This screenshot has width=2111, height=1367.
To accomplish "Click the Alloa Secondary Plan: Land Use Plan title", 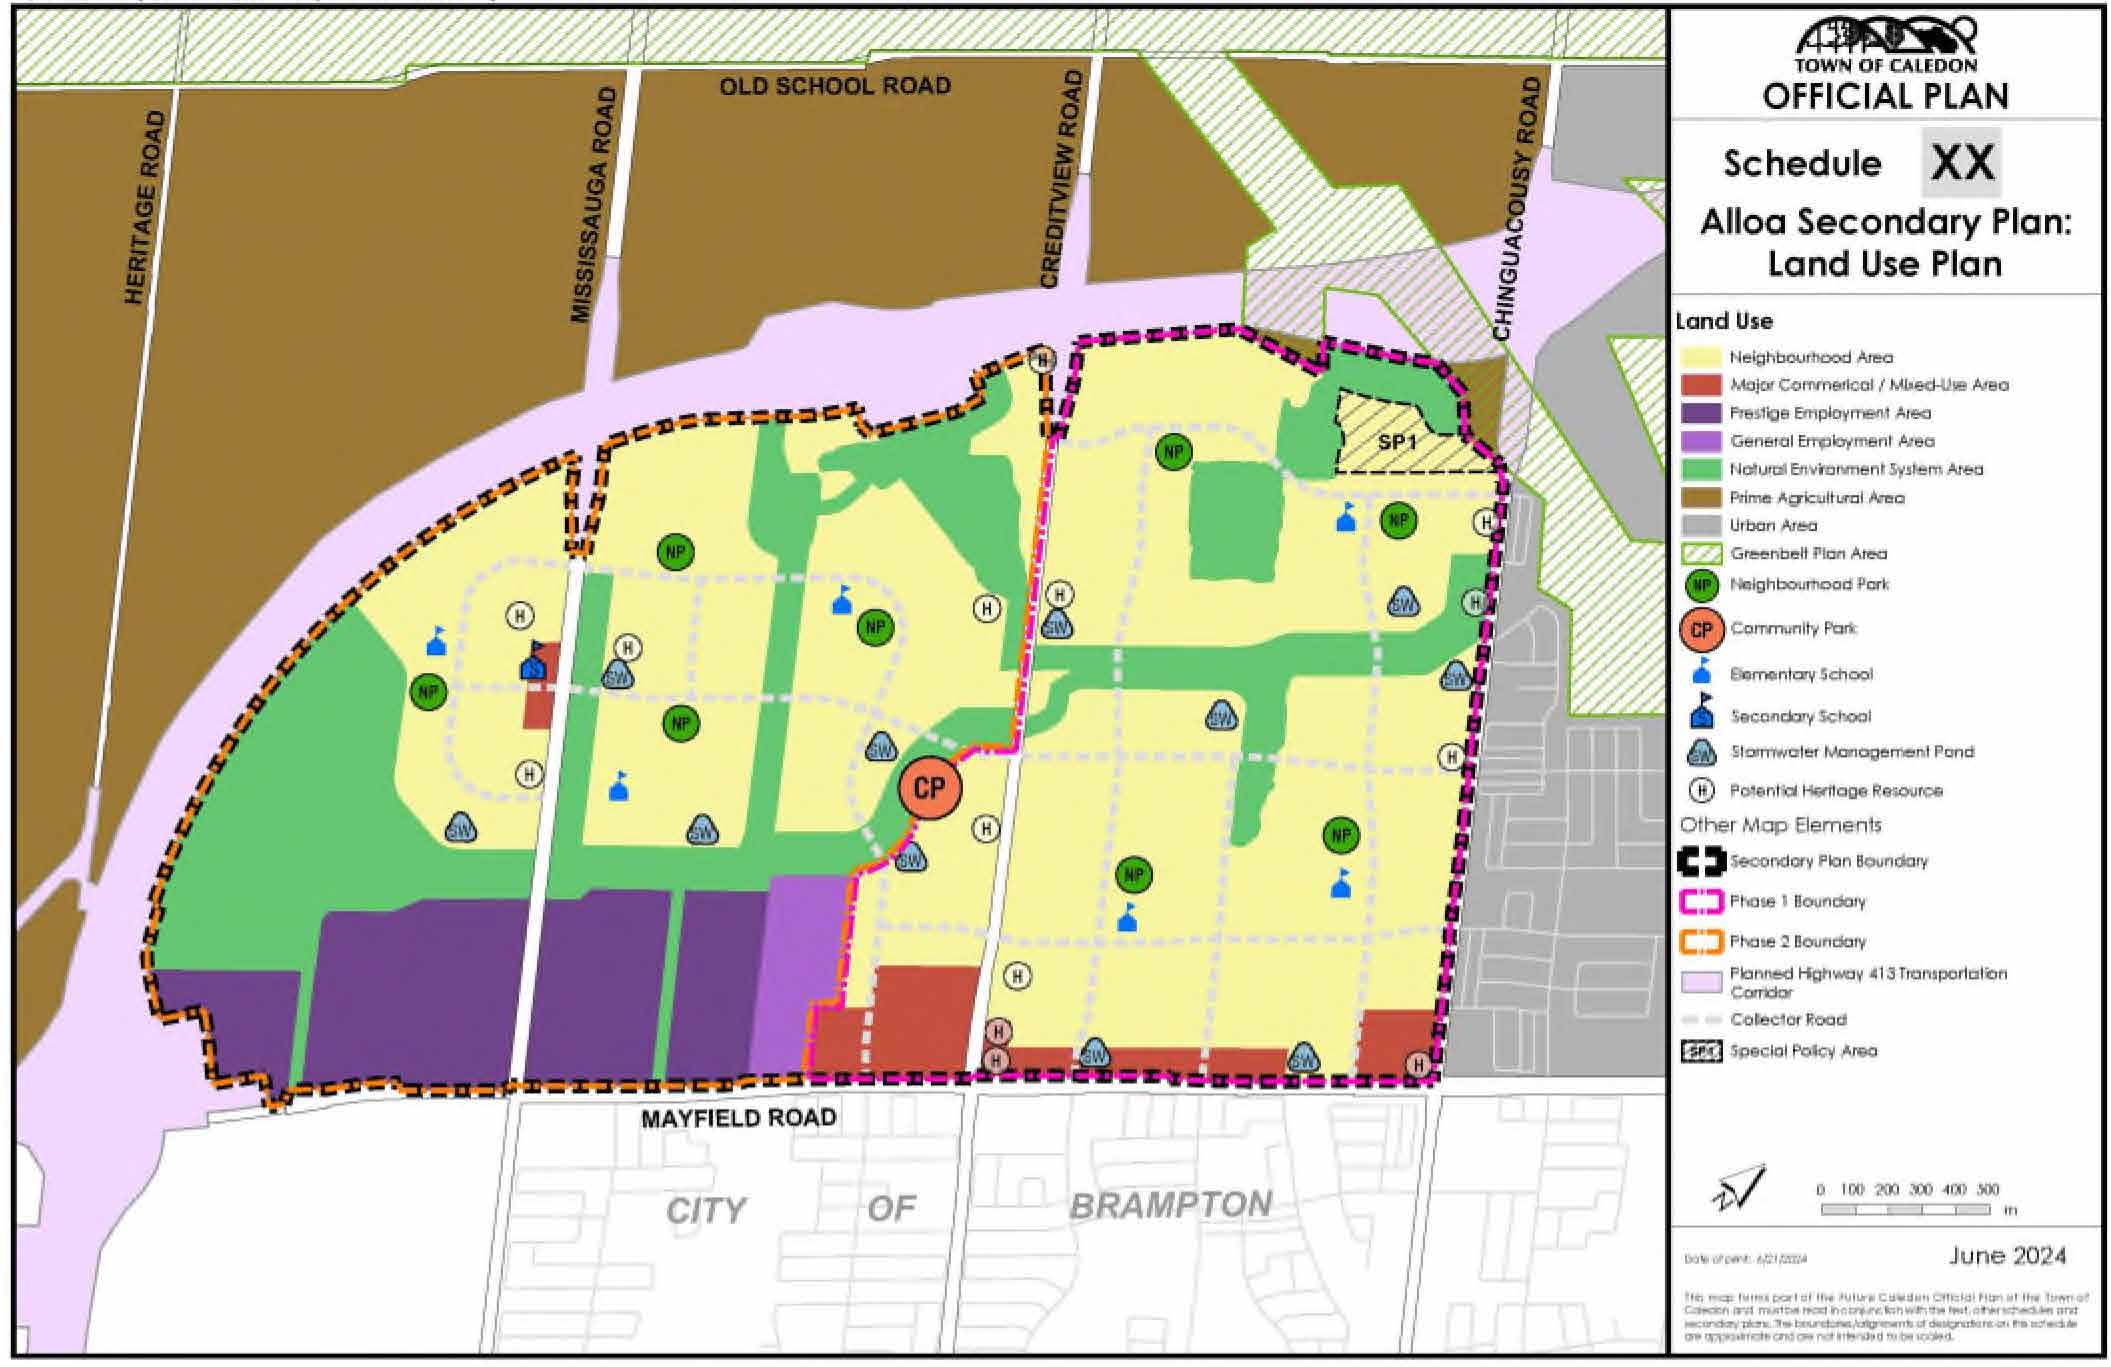I will tap(1885, 242).
